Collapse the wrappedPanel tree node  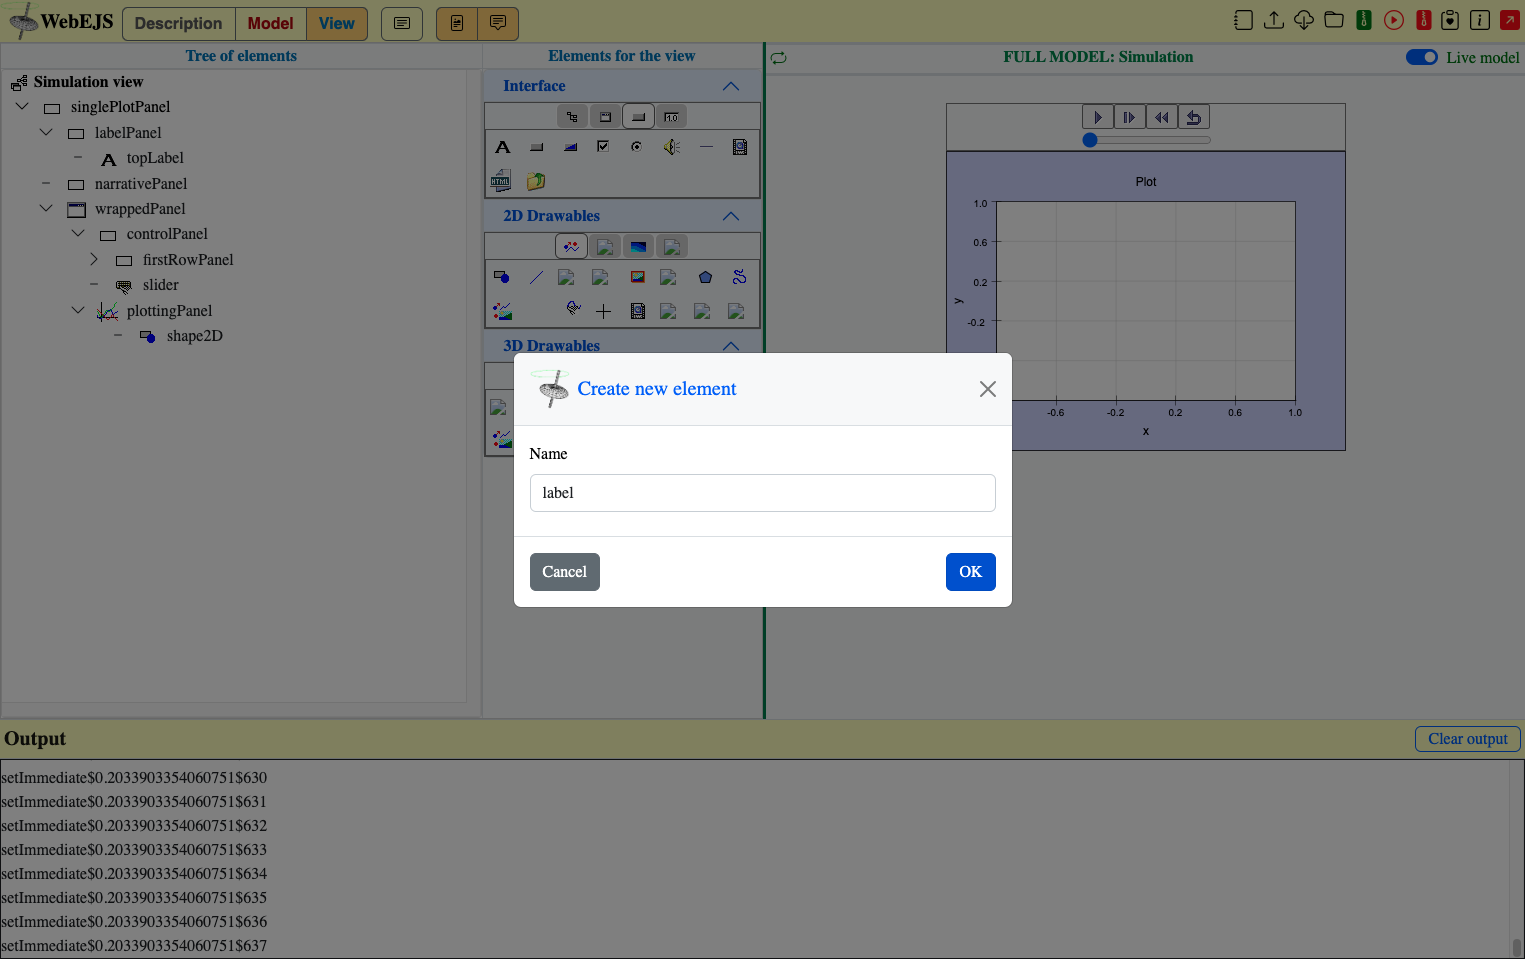pyautogui.click(x=46, y=208)
